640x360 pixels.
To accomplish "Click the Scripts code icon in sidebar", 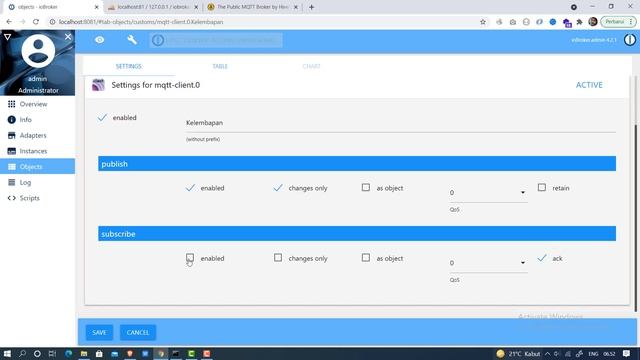I will coord(11,198).
